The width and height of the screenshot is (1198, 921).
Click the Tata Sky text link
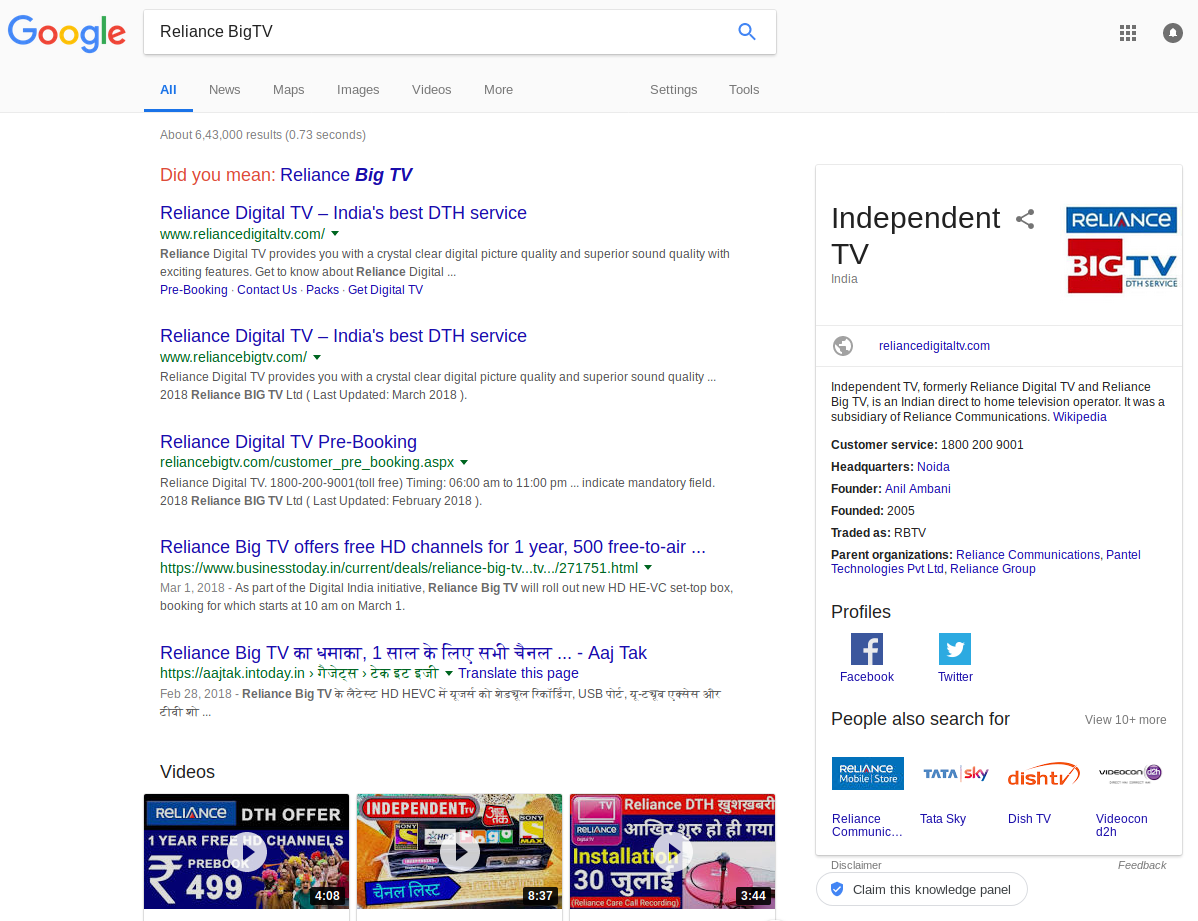943,819
